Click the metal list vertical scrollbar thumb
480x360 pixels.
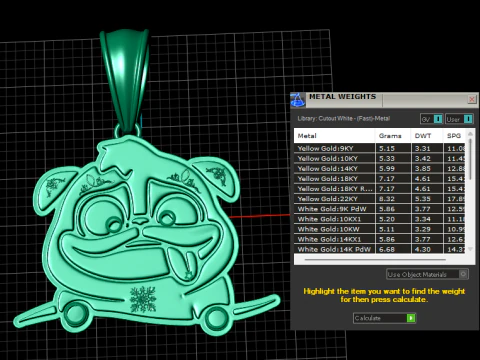point(470,159)
